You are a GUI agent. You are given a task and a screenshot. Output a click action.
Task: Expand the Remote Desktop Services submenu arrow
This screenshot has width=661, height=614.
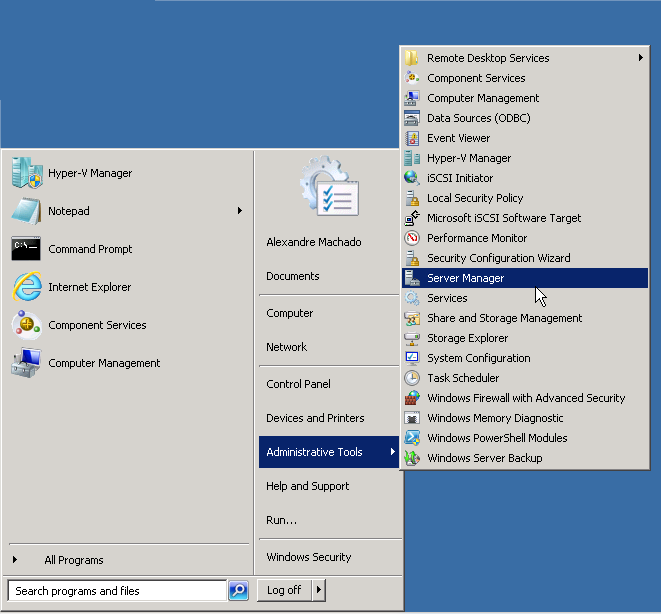click(x=641, y=58)
